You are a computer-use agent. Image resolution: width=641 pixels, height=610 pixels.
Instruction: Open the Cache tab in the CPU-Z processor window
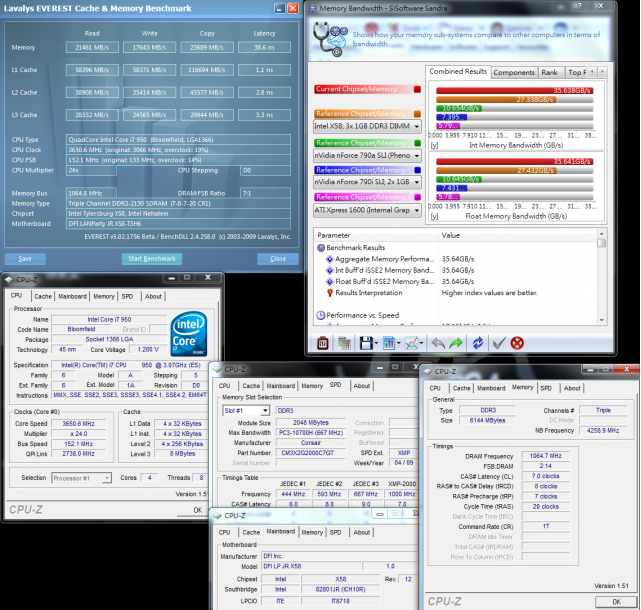pyautogui.click(x=43, y=296)
